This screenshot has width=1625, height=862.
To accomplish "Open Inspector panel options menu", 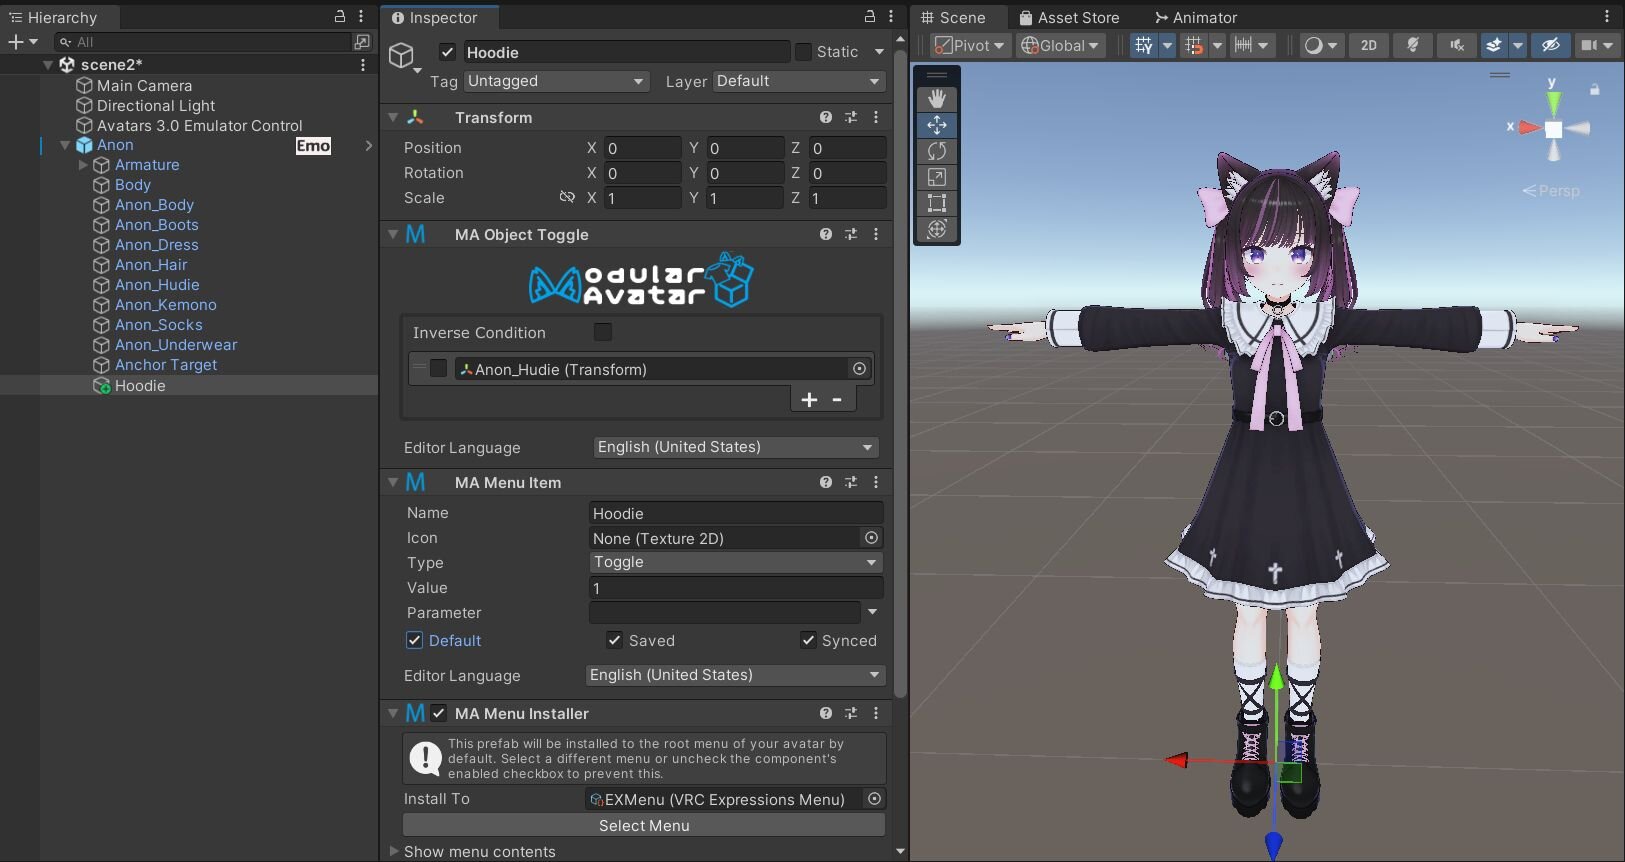I will pyautogui.click(x=891, y=16).
